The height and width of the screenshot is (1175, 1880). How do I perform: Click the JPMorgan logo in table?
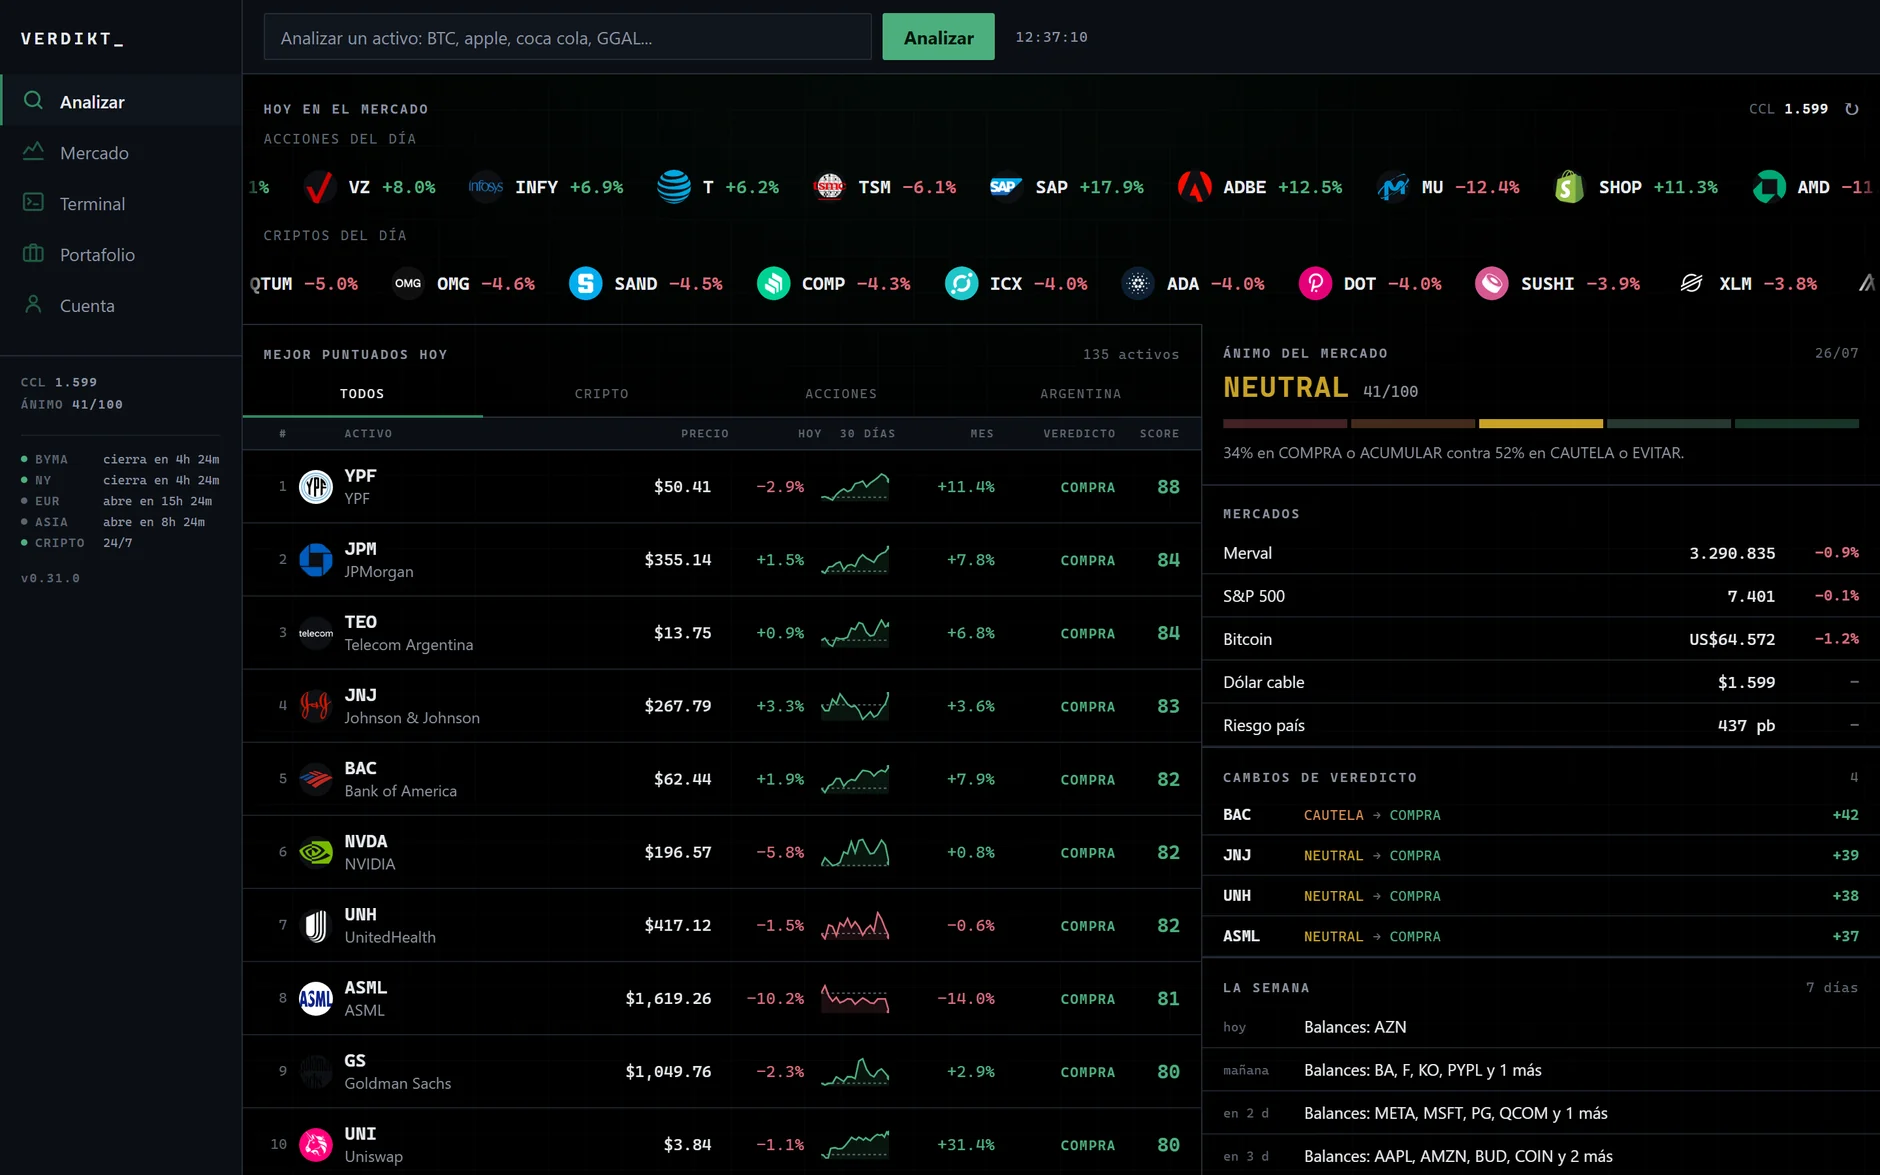click(x=316, y=560)
